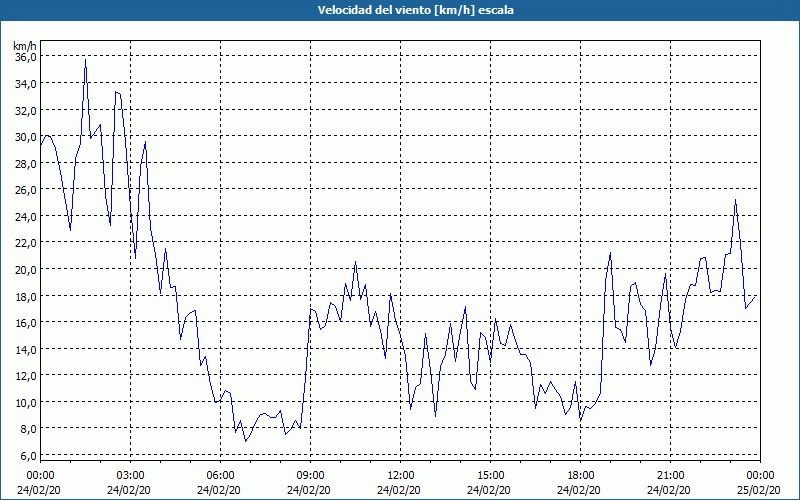This screenshot has width=800, height=500.
Task: Click the 15:00 time axis label
Action: tap(490, 476)
